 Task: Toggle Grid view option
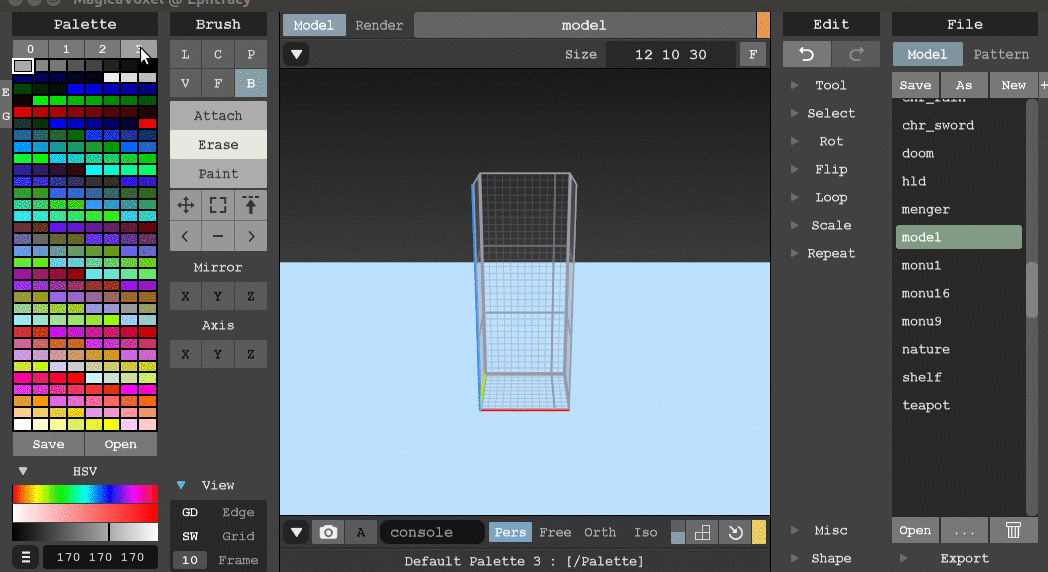click(x=238, y=536)
